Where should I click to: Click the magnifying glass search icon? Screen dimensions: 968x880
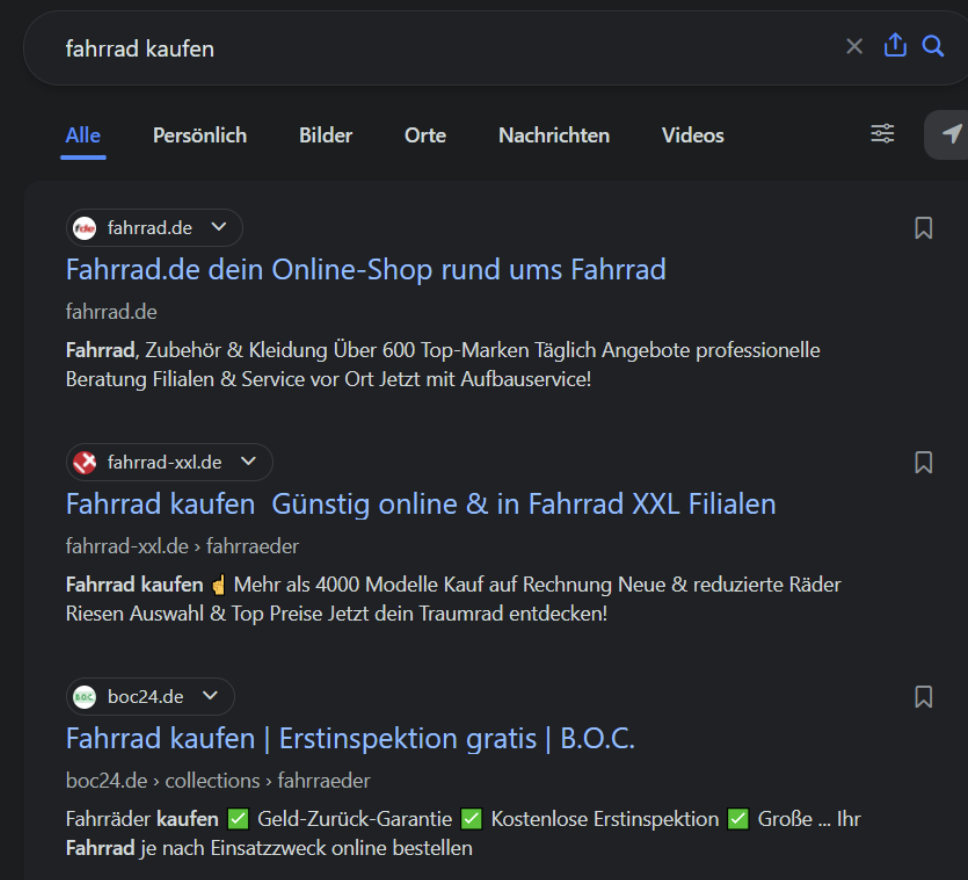point(933,47)
